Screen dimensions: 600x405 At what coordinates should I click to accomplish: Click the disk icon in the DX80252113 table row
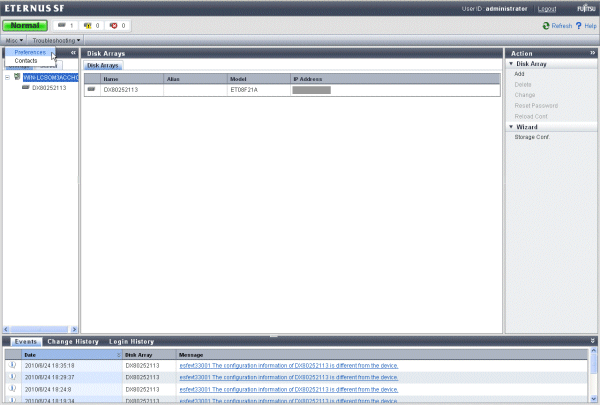coord(92,89)
